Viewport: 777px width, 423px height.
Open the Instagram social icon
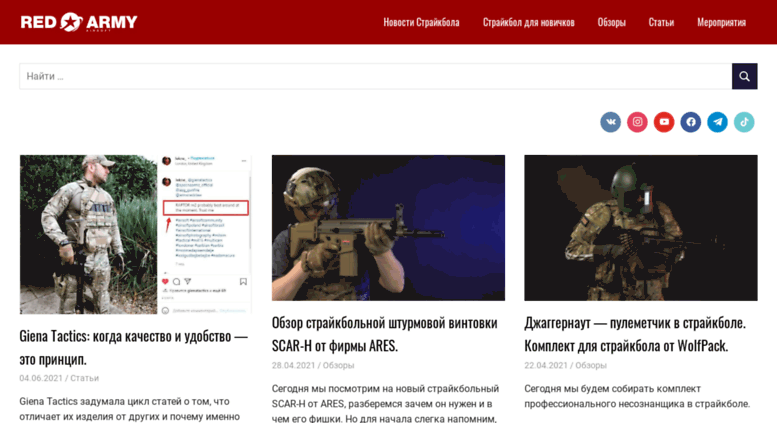[637, 122]
